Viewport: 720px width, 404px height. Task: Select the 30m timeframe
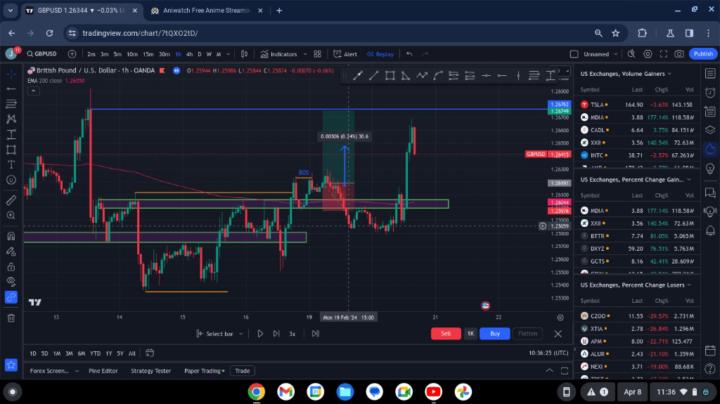tap(164, 54)
